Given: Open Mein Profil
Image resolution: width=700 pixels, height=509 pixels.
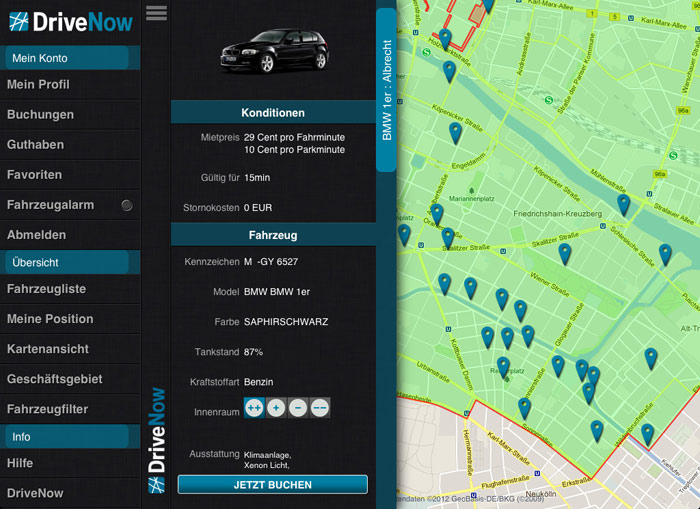Looking at the screenshot, I should tap(70, 85).
